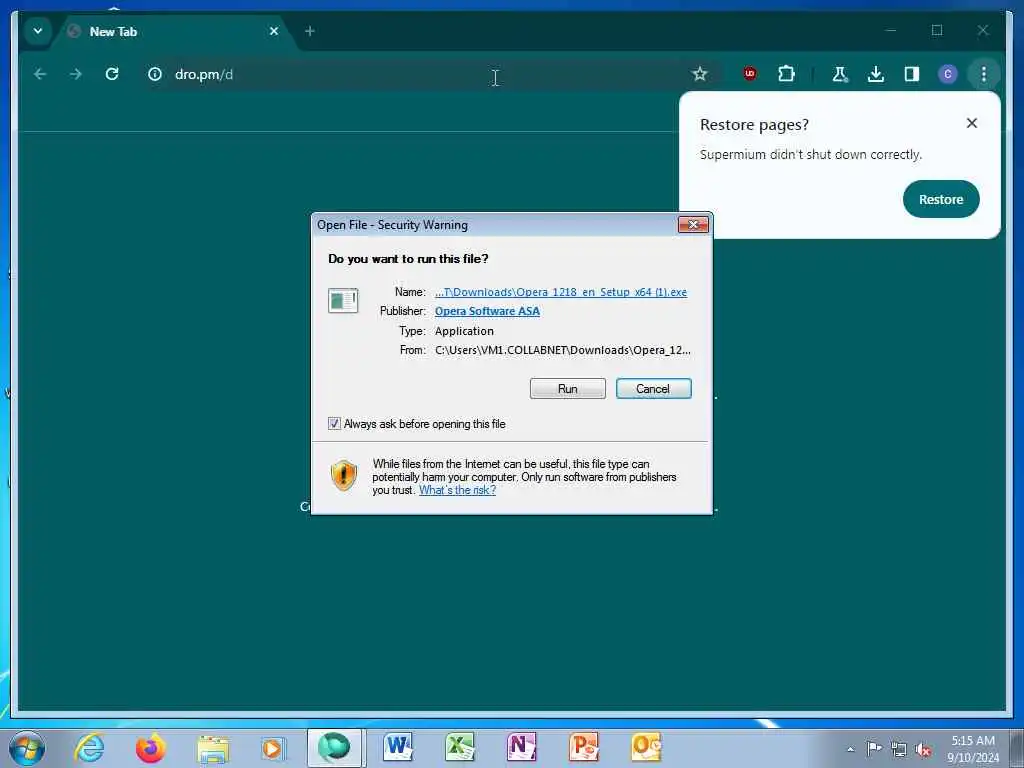Click the Opera setup file name link
Screen dimensions: 1024x768
pos(561,292)
